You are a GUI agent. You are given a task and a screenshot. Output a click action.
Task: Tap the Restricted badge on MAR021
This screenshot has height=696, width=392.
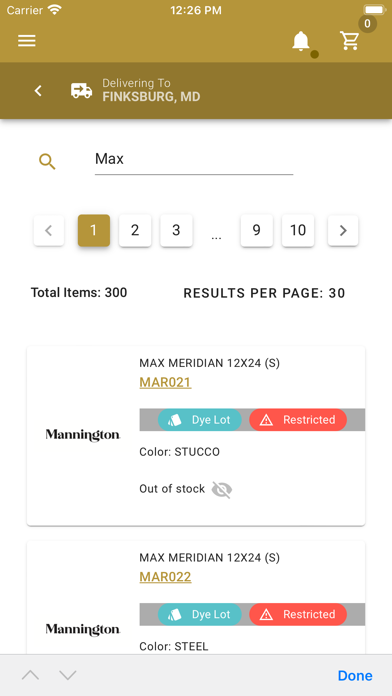pyautogui.click(x=298, y=420)
